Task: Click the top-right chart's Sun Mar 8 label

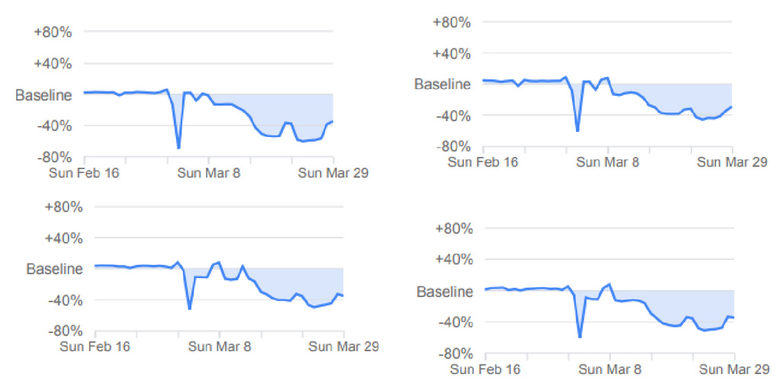Action: [x=608, y=162]
